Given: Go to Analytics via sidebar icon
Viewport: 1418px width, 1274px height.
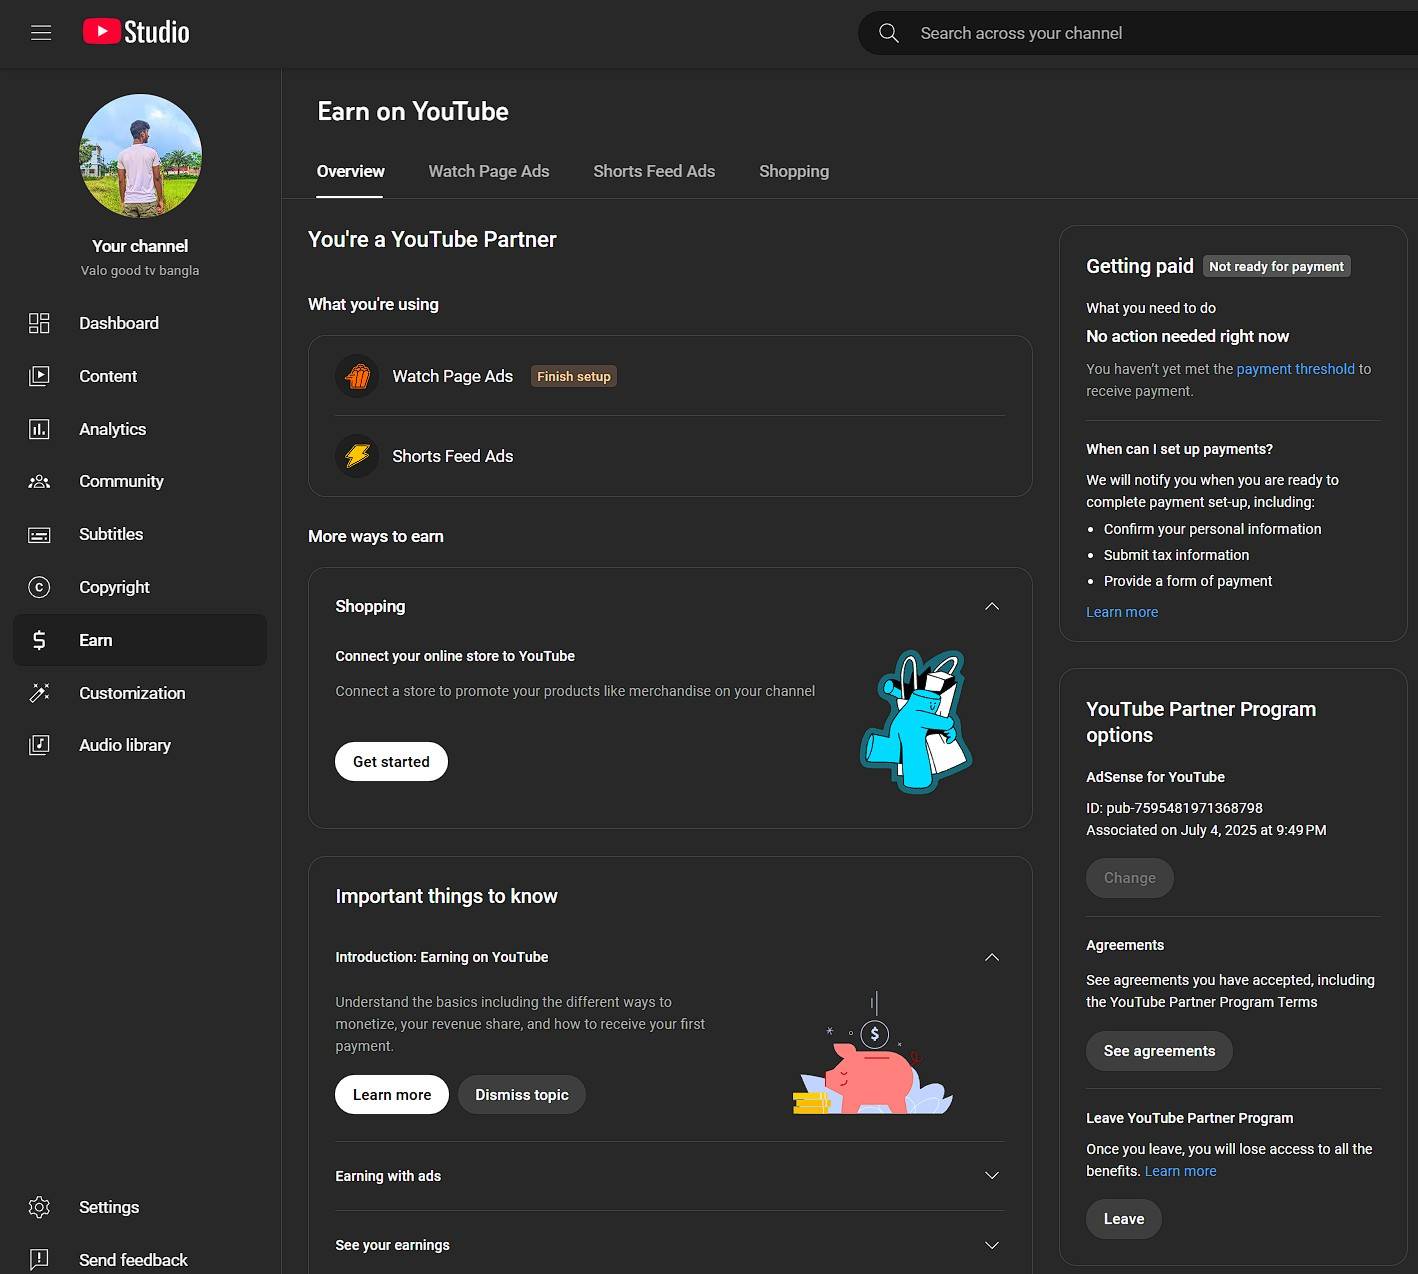Looking at the screenshot, I should click(39, 429).
